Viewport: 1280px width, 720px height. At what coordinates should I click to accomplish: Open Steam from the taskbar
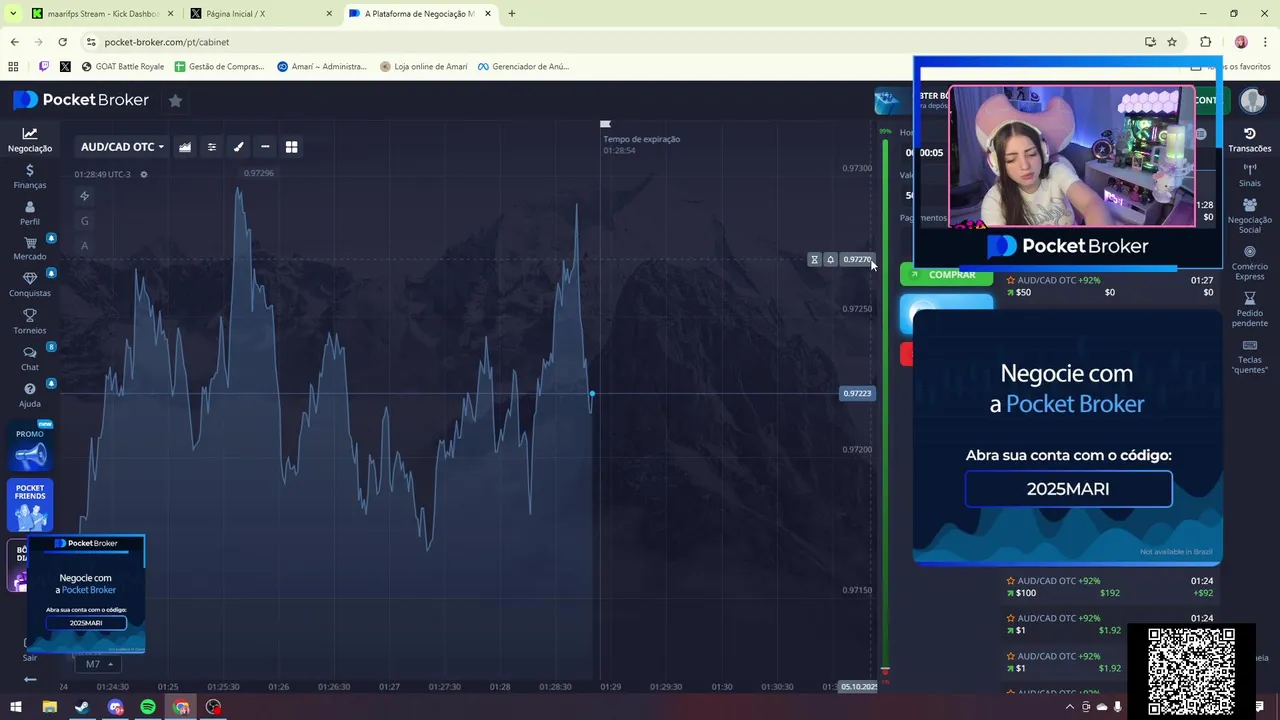(82, 707)
